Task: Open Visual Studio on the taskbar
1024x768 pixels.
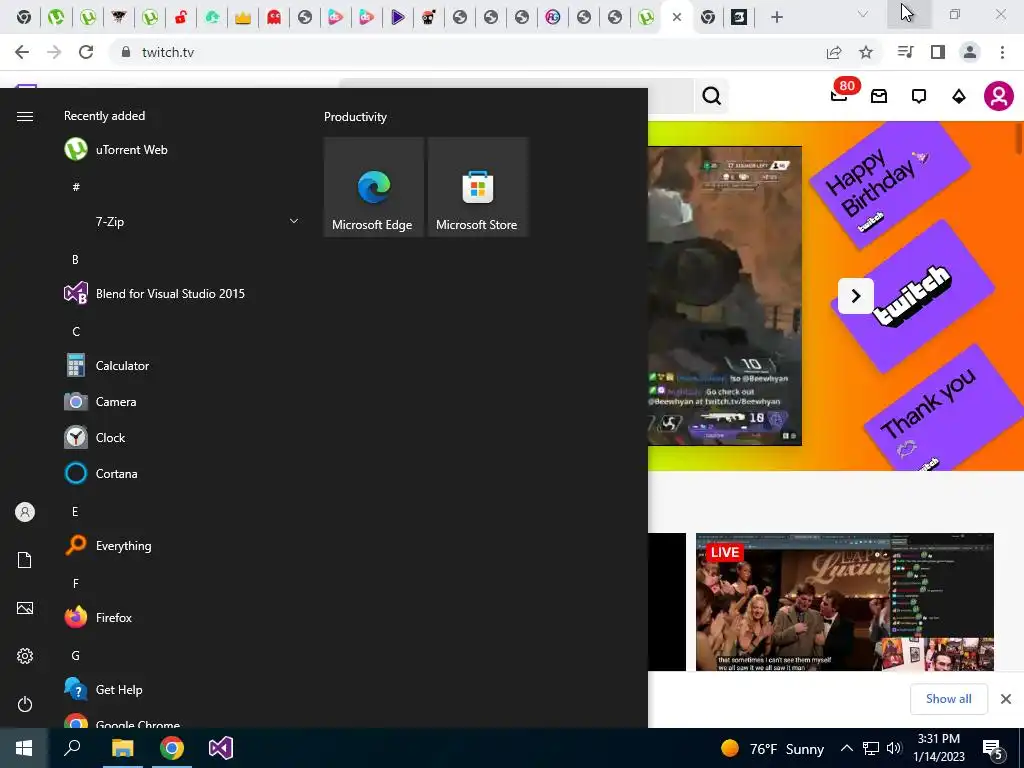Action: [x=221, y=748]
